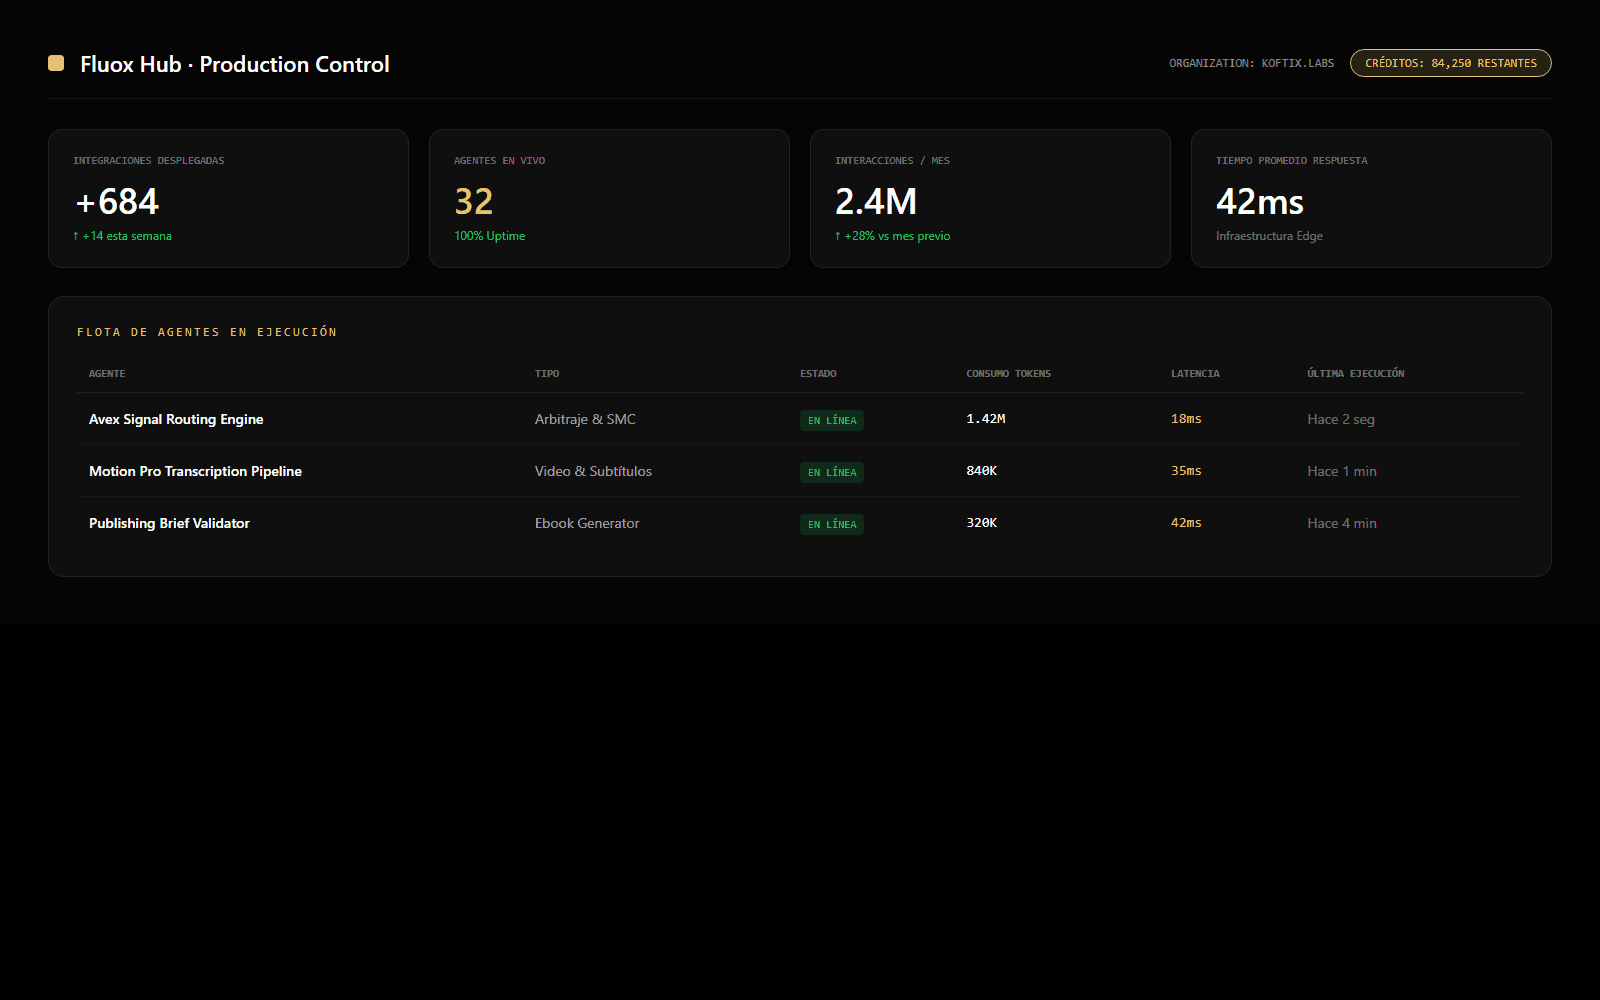This screenshot has height=1000, width=1600.
Task: Sort by the TIPO column header
Action: tap(547, 374)
